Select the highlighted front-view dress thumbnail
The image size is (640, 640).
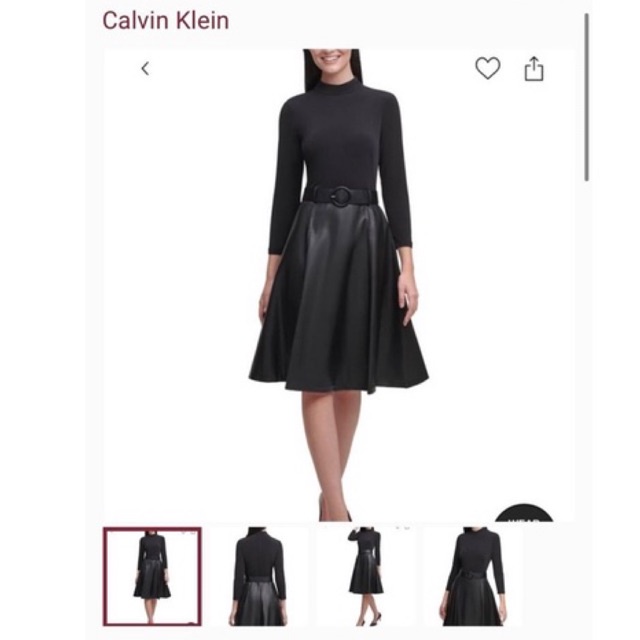click(x=152, y=576)
